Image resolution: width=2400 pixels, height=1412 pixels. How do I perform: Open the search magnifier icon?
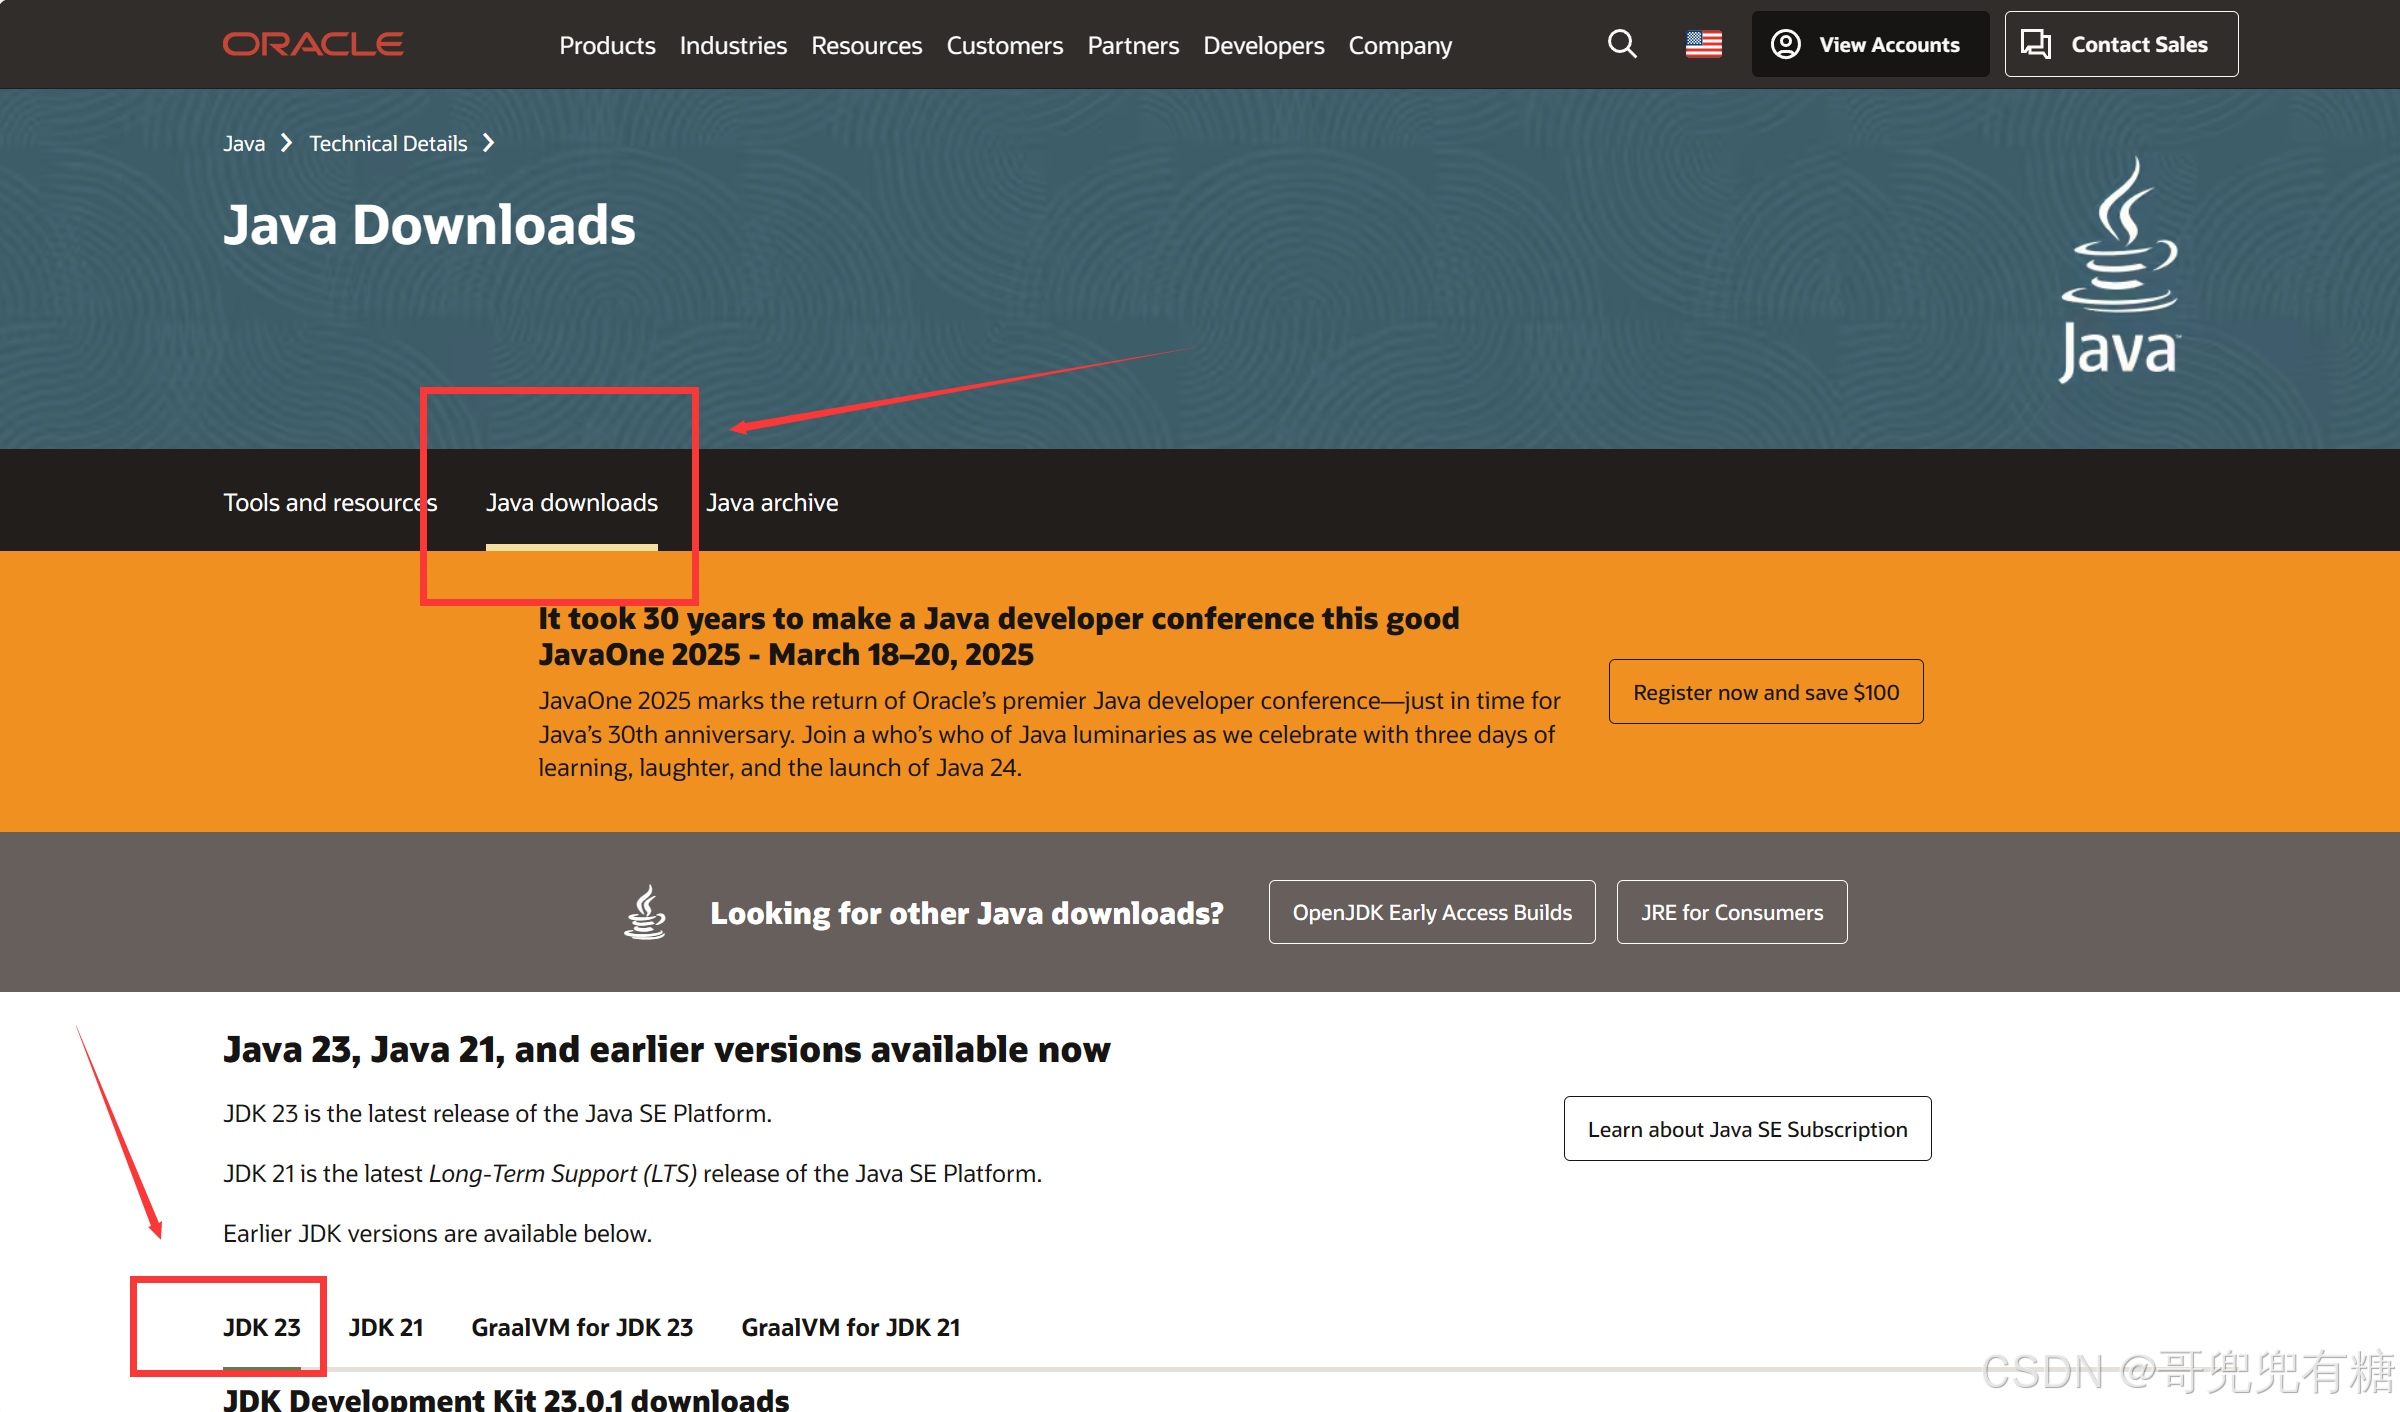pos(1622,44)
